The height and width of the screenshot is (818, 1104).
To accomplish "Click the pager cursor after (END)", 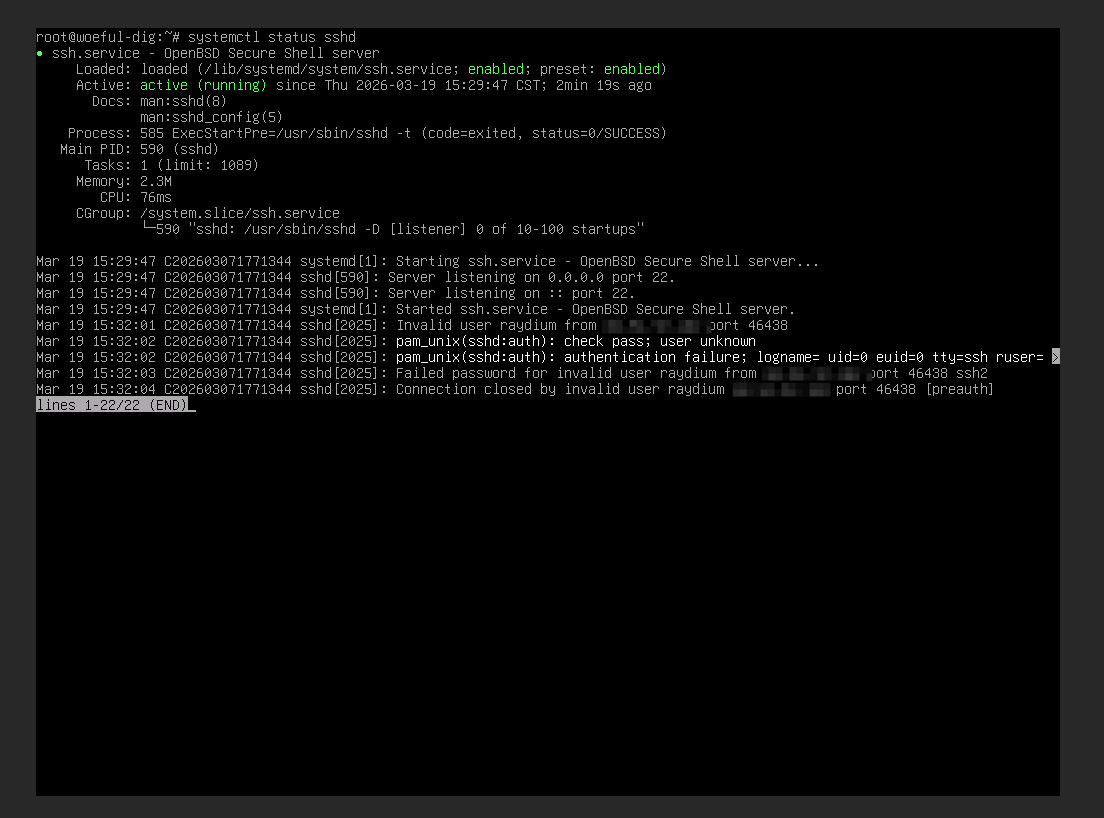I will pos(191,406).
